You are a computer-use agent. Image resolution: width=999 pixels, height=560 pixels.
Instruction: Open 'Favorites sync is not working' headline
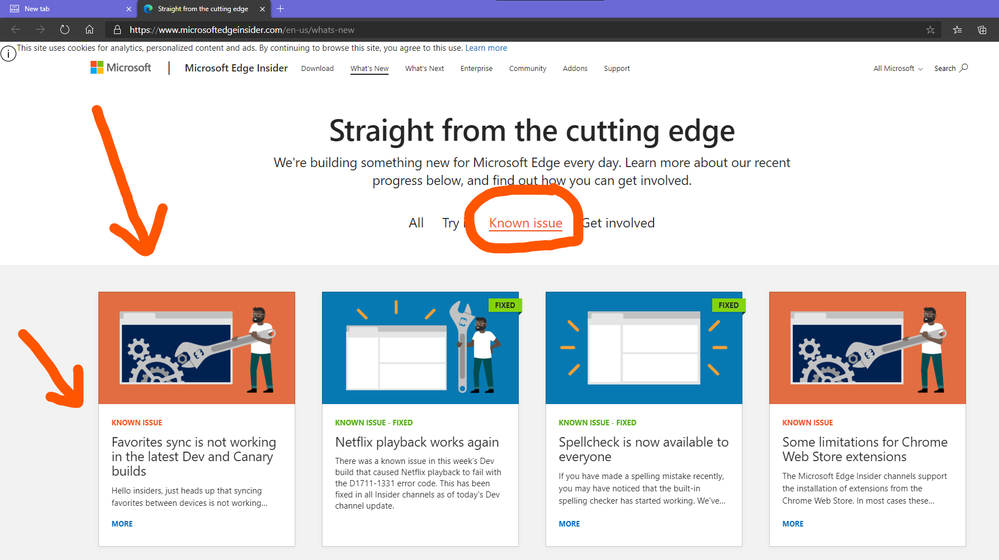click(x=194, y=456)
